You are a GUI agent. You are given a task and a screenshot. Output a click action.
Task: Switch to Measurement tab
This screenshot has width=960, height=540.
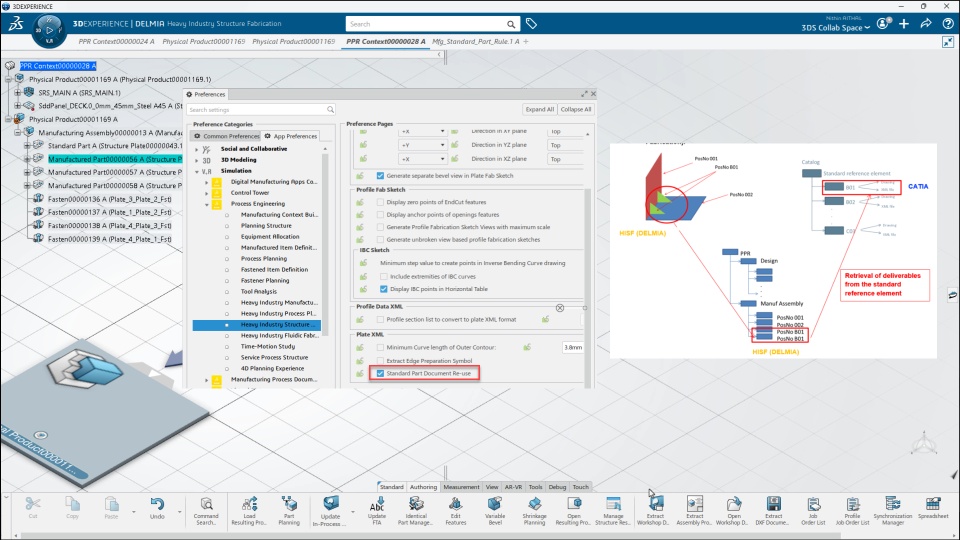(461, 487)
